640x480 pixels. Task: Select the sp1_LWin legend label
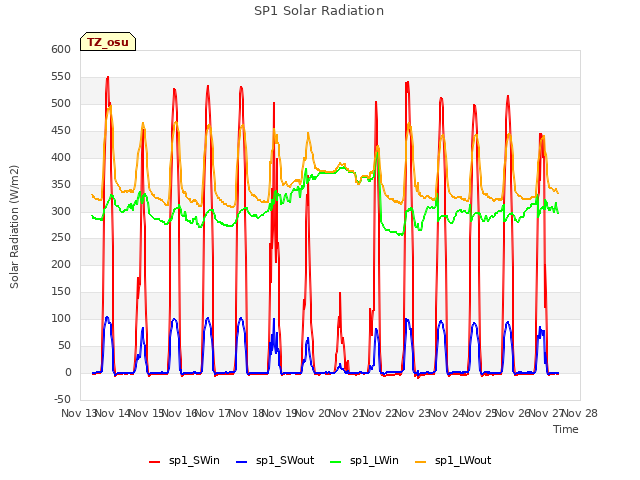coord(374,461)
